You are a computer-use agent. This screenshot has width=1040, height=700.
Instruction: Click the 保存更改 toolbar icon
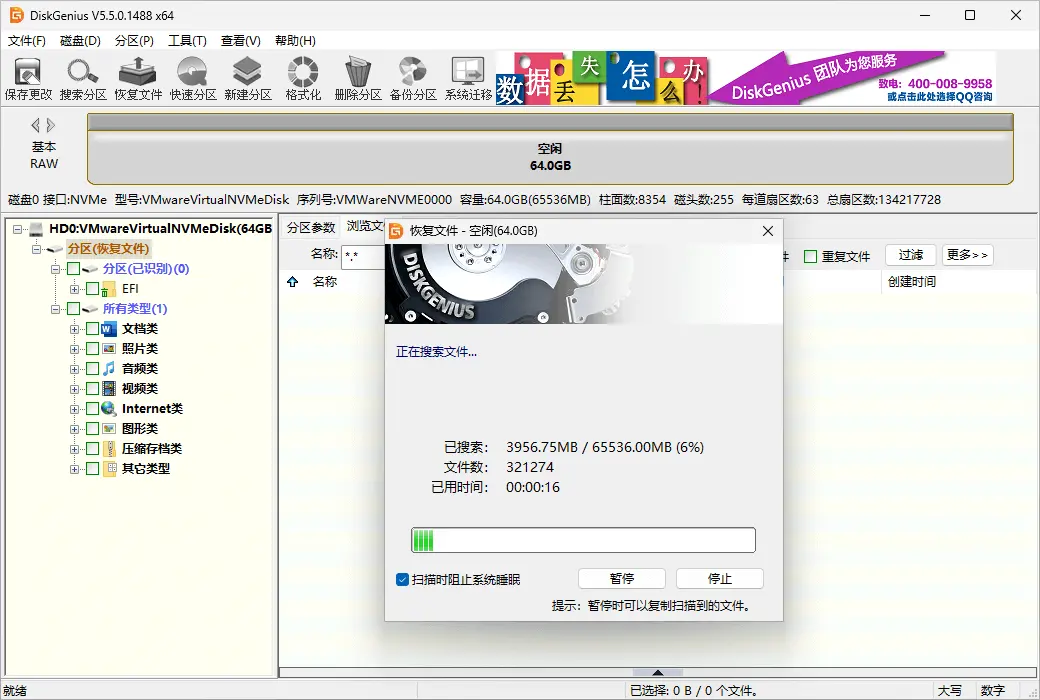coord(28,78)
